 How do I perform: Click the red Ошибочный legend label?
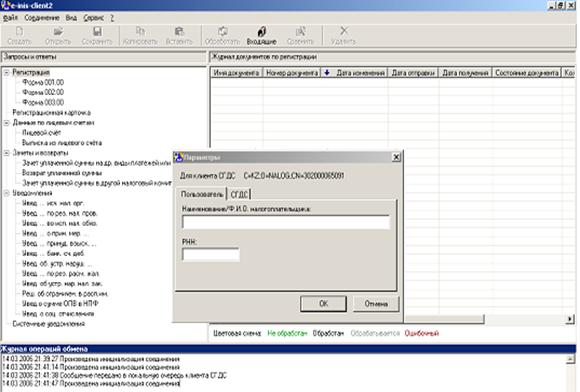click(x=422, y=333)
